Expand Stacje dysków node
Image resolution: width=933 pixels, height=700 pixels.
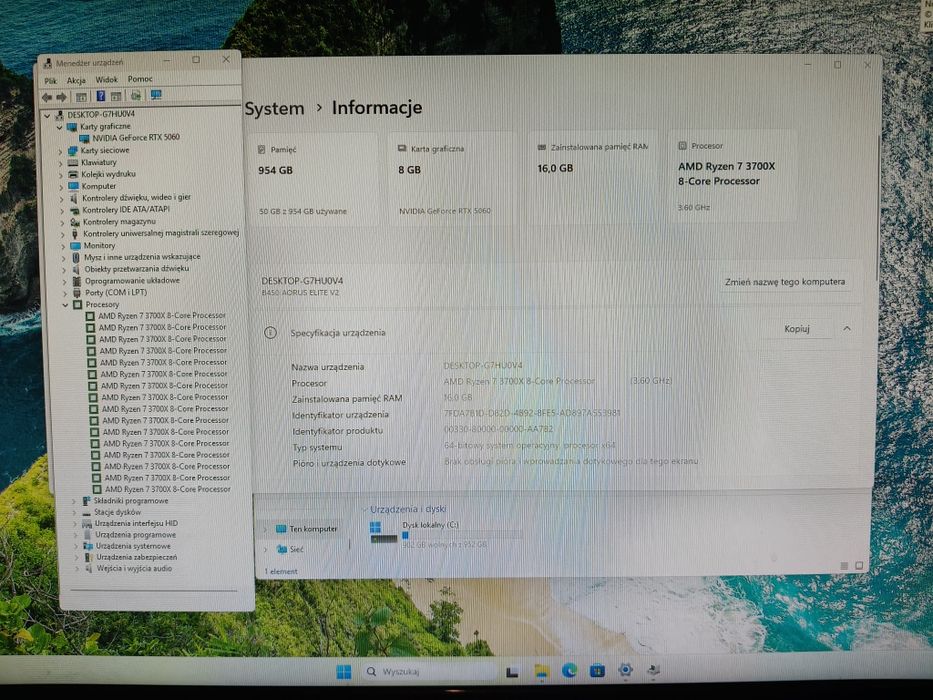click(74, 512)
